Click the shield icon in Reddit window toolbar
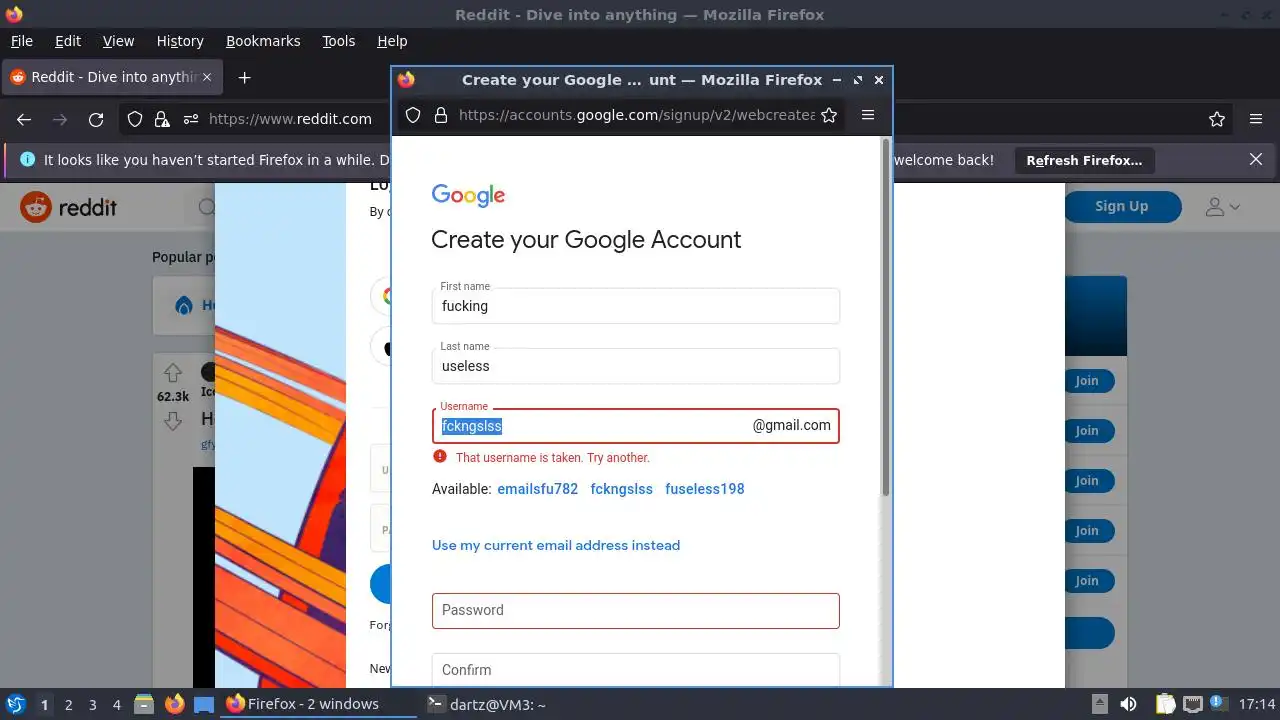The height and width of the screenshot is (720, 1280). pyautogui.click(x=135, y=119)
